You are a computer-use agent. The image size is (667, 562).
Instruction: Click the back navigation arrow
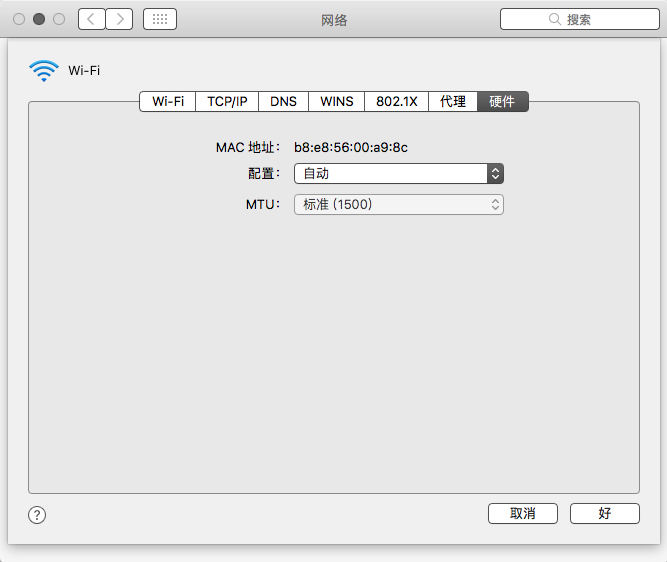pos(91,19)
